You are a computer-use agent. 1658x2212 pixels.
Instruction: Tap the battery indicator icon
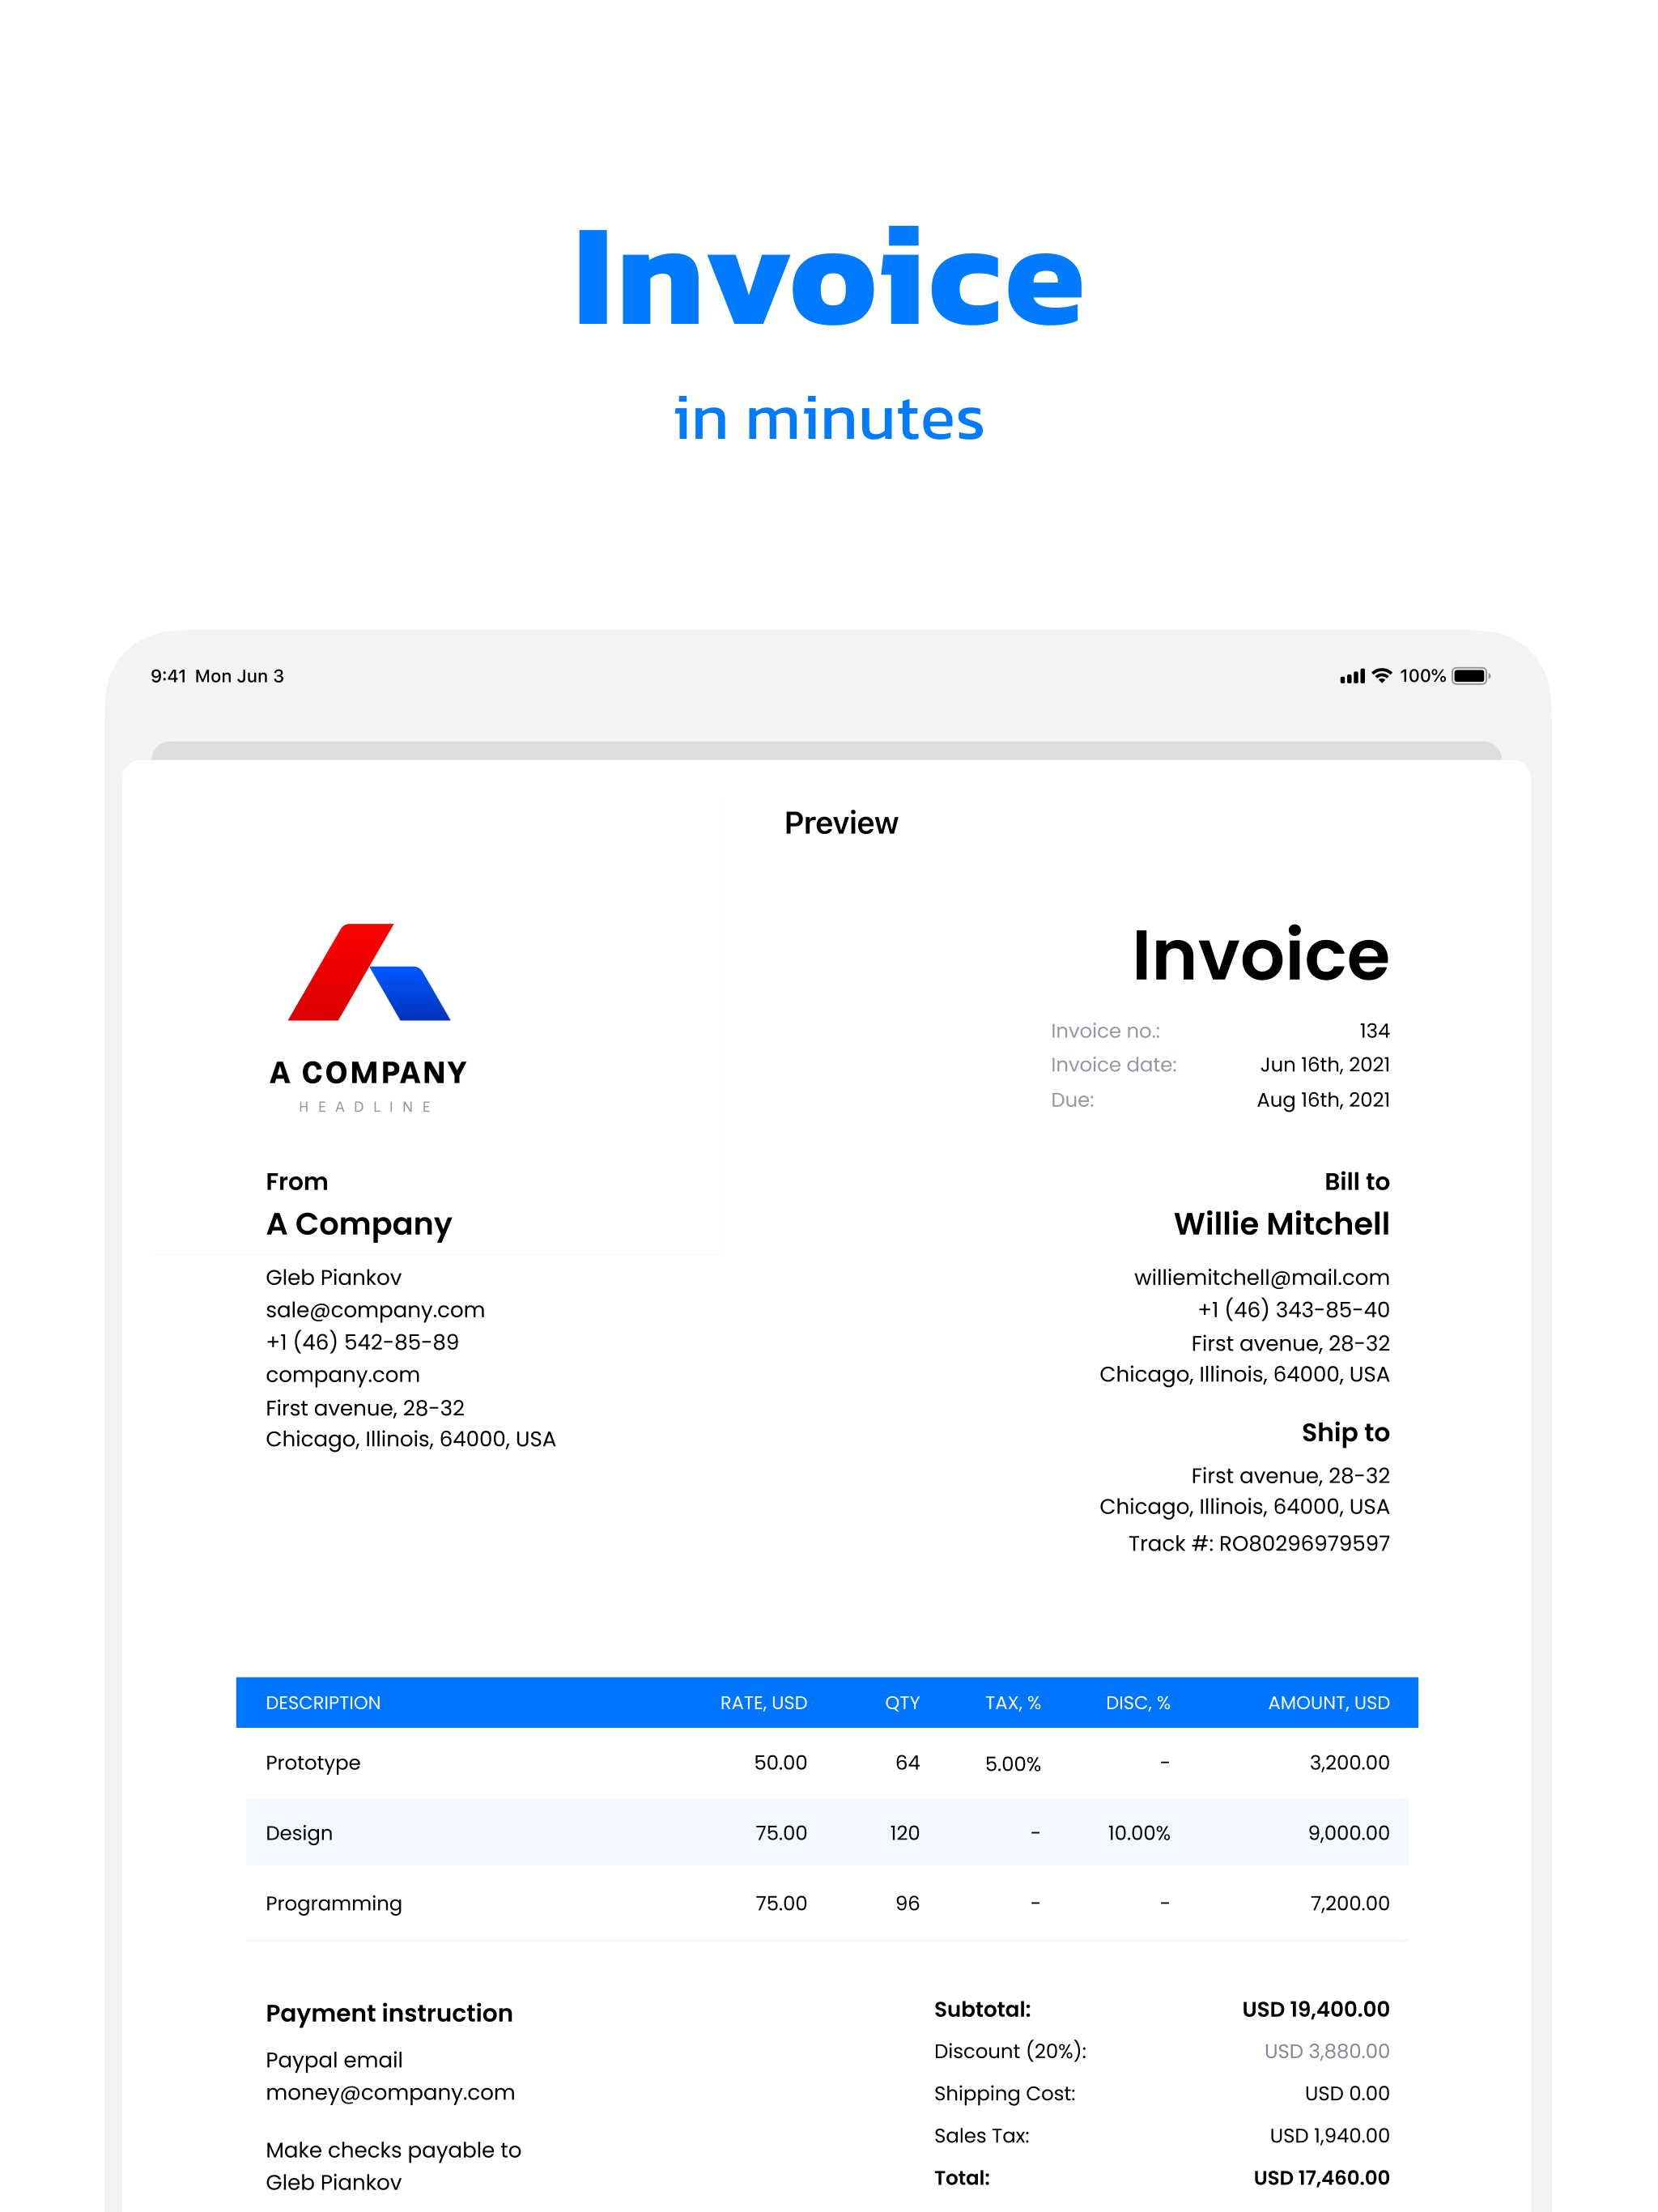(1470, 676)
